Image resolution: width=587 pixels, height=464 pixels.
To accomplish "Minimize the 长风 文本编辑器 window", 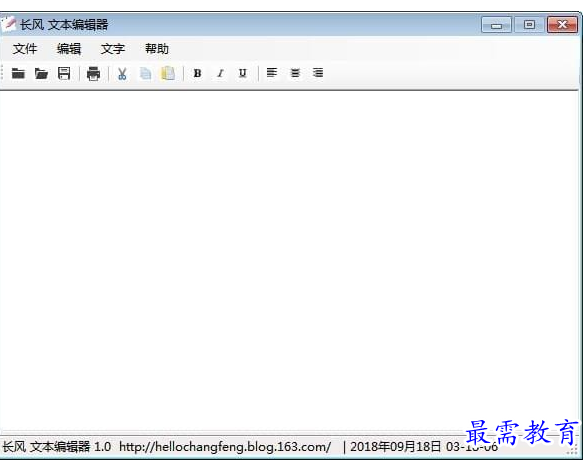I will 496,25.
